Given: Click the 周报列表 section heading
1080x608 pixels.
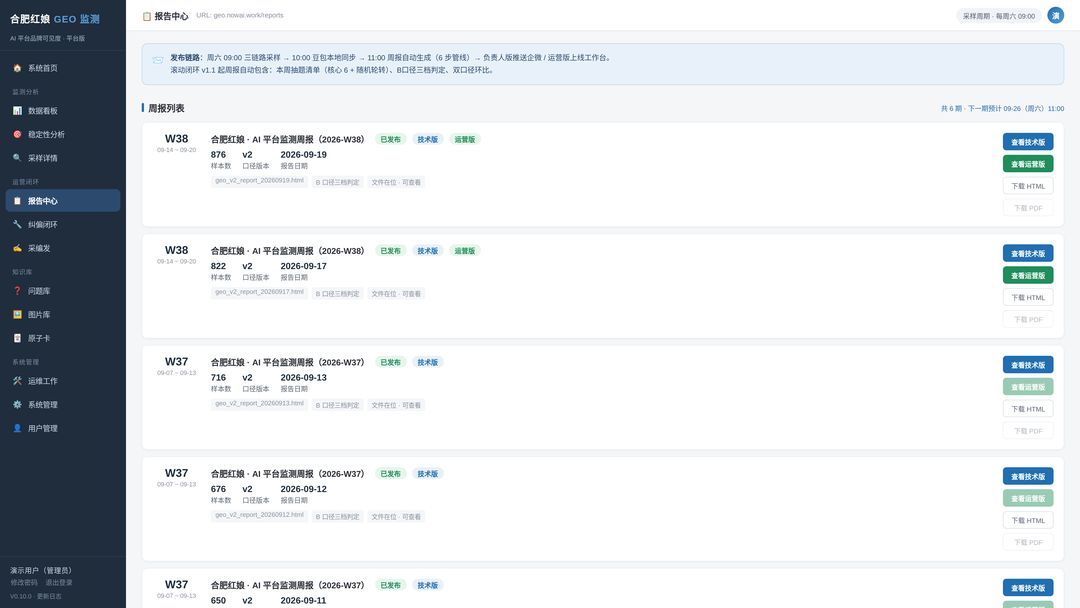Looking at the screenshot, I should 166,108.
